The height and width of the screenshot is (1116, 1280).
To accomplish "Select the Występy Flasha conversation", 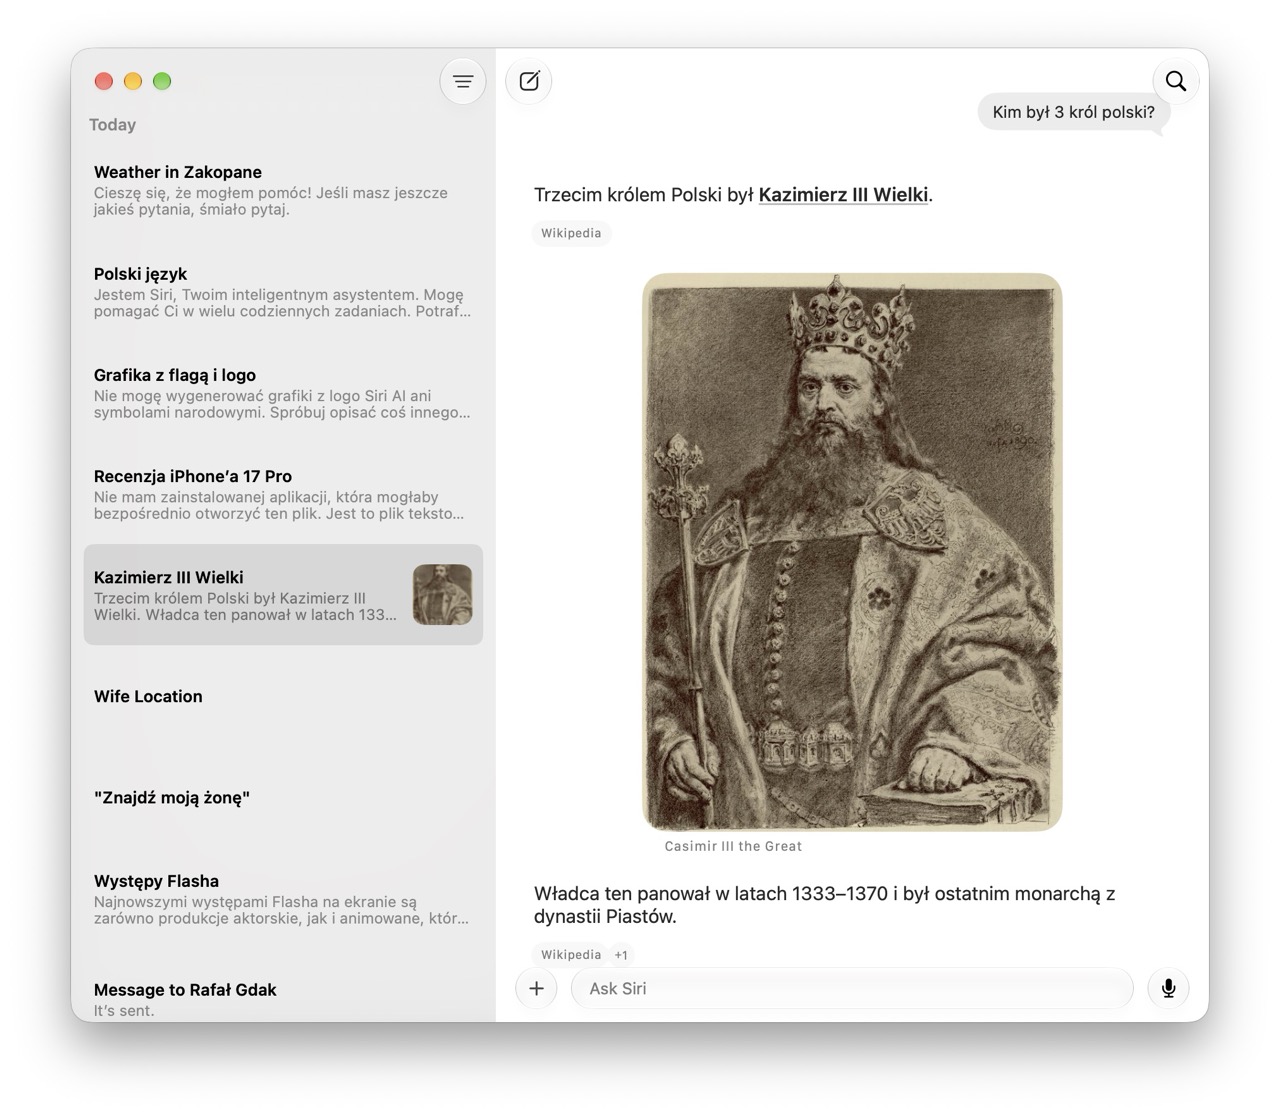I will click(x=283, y=898).
